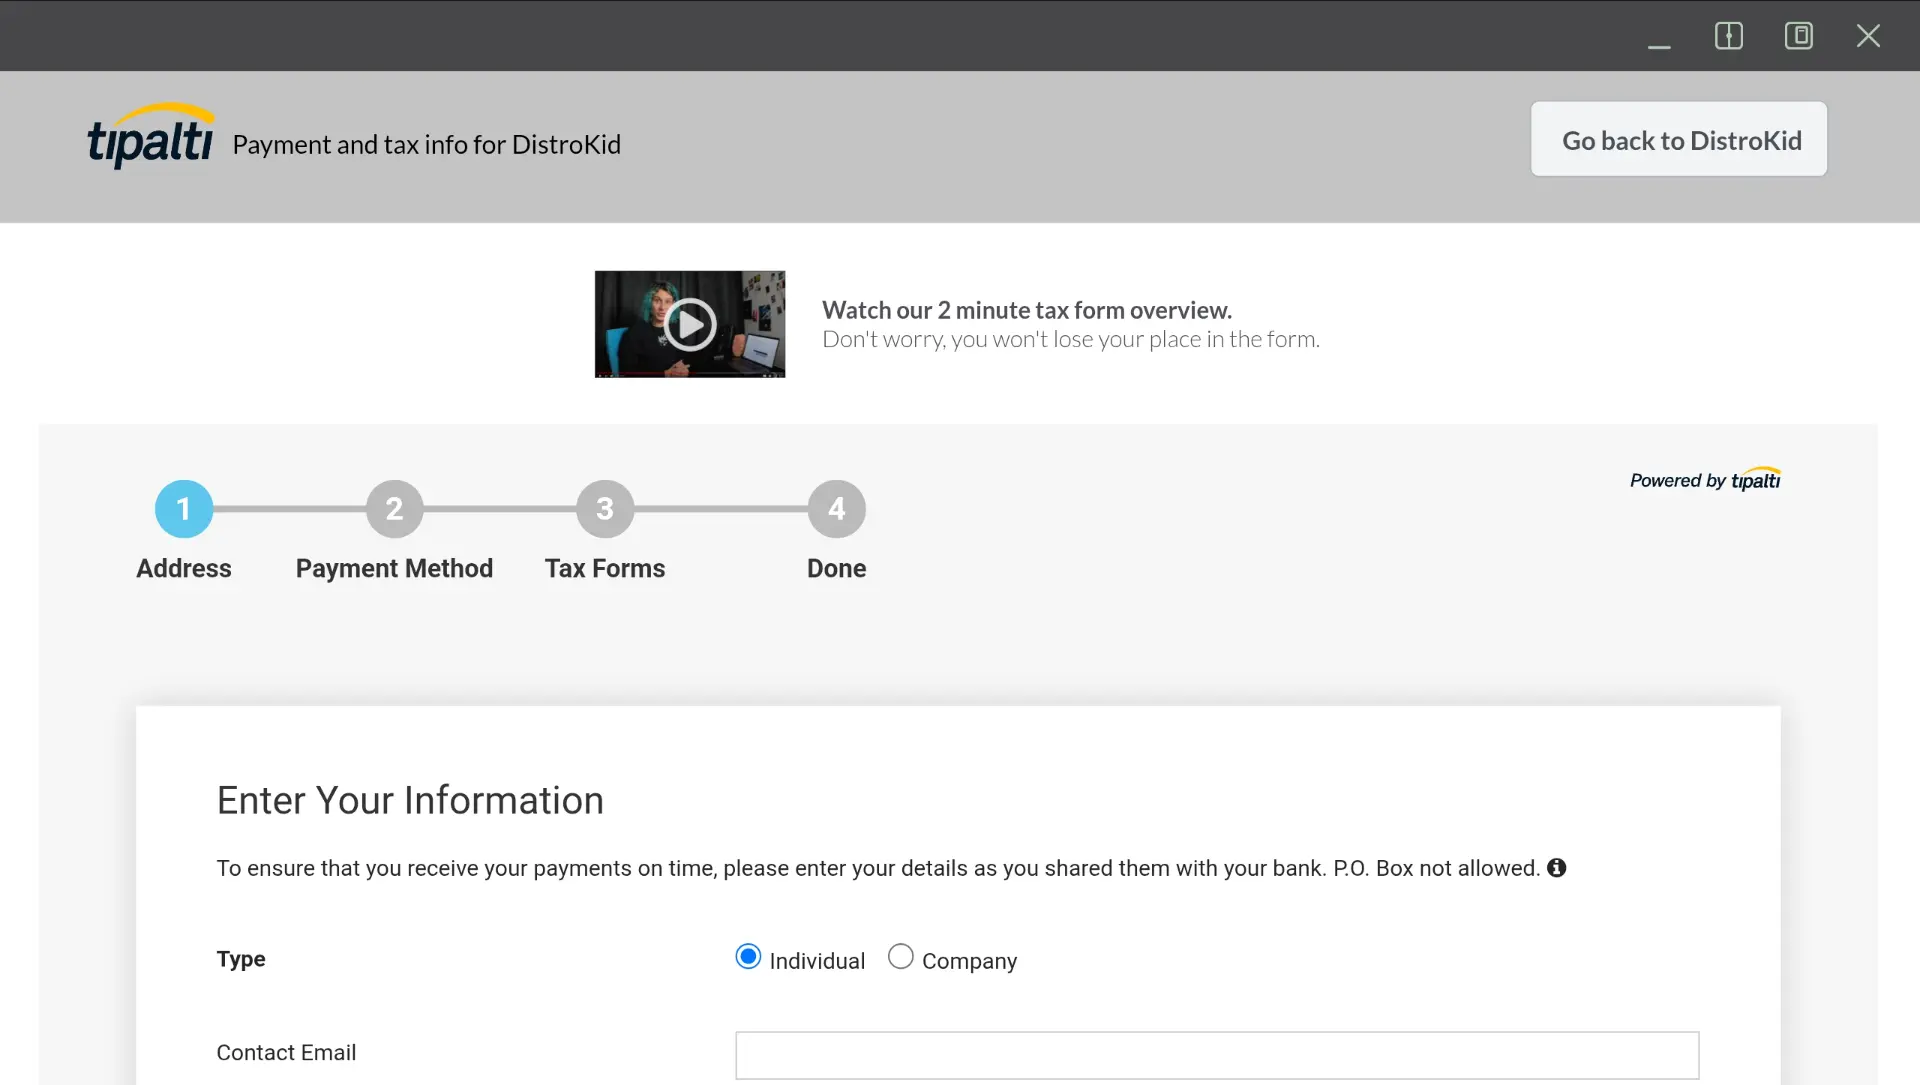Go to step 4 Done circle
Image resolution: width=1920 pixels, height=1085 pixels.
click(837, 509)
